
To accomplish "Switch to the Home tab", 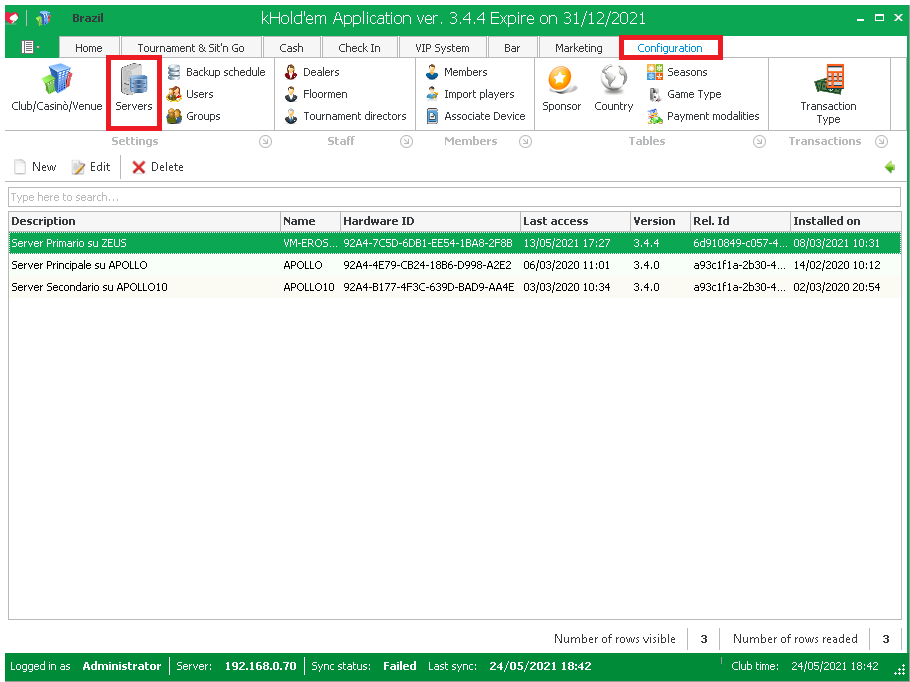I will [89, 48].
